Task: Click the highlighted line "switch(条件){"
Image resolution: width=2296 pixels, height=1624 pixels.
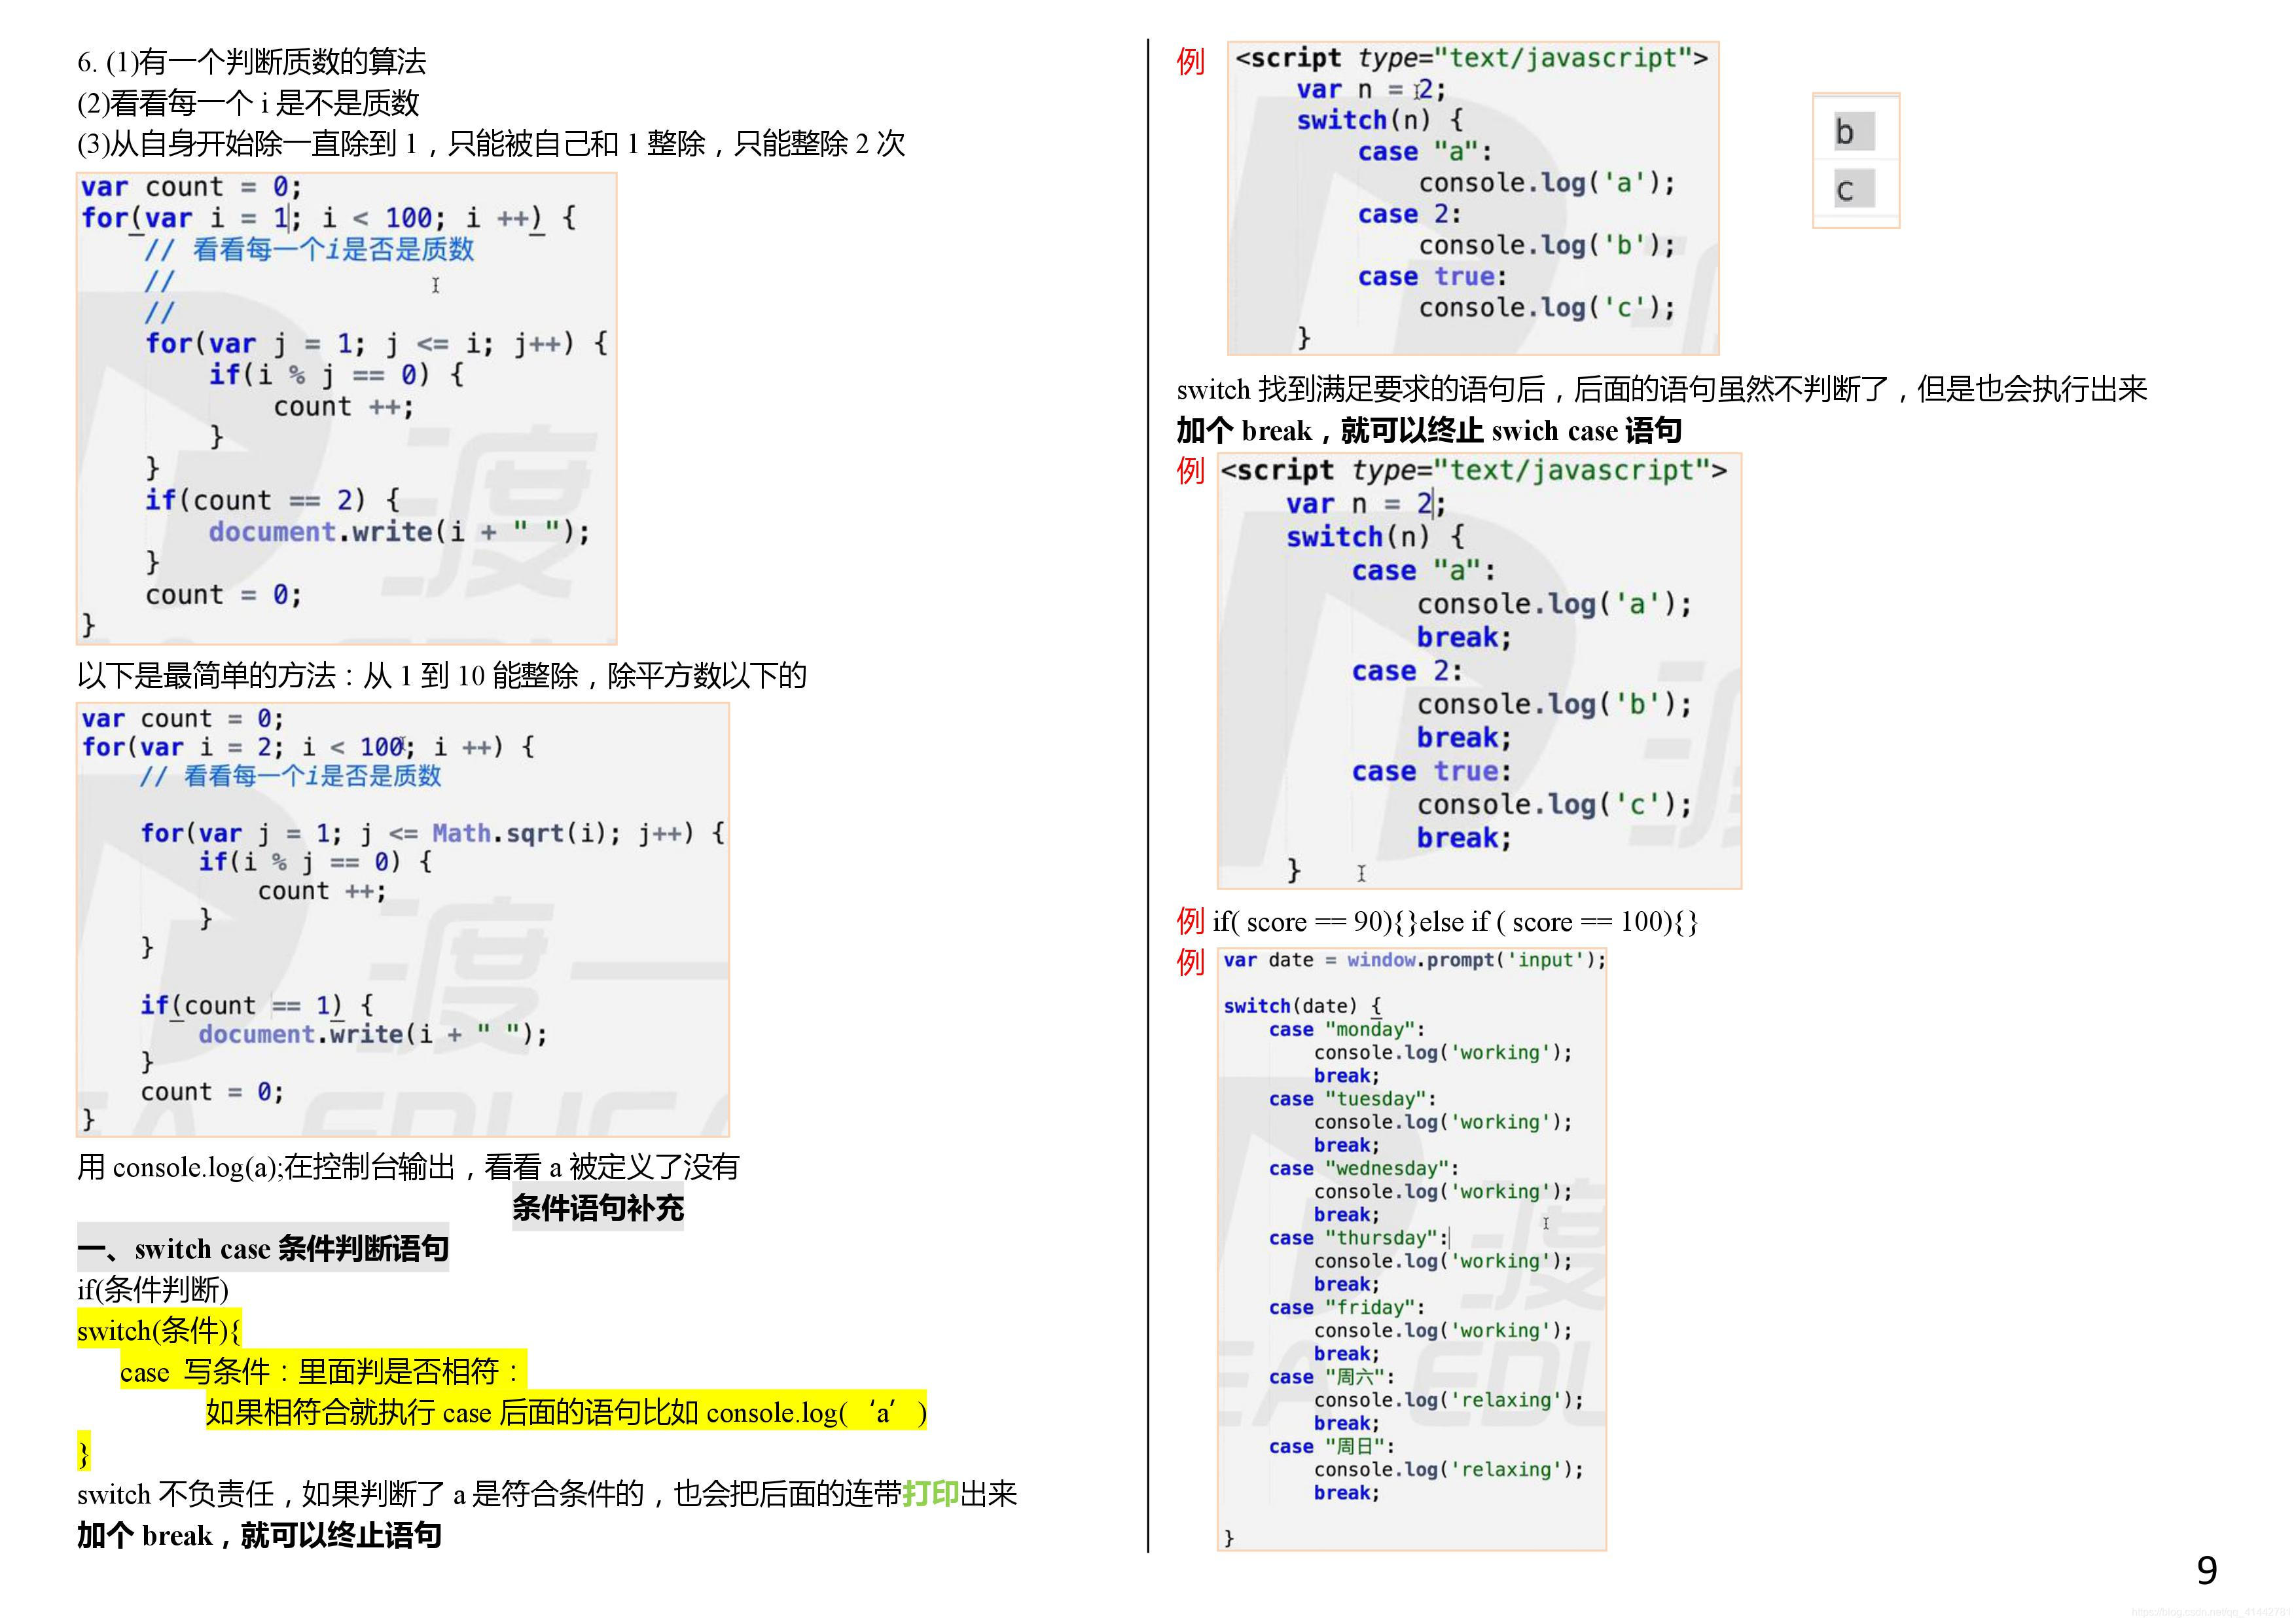Action: [159, 1331]
